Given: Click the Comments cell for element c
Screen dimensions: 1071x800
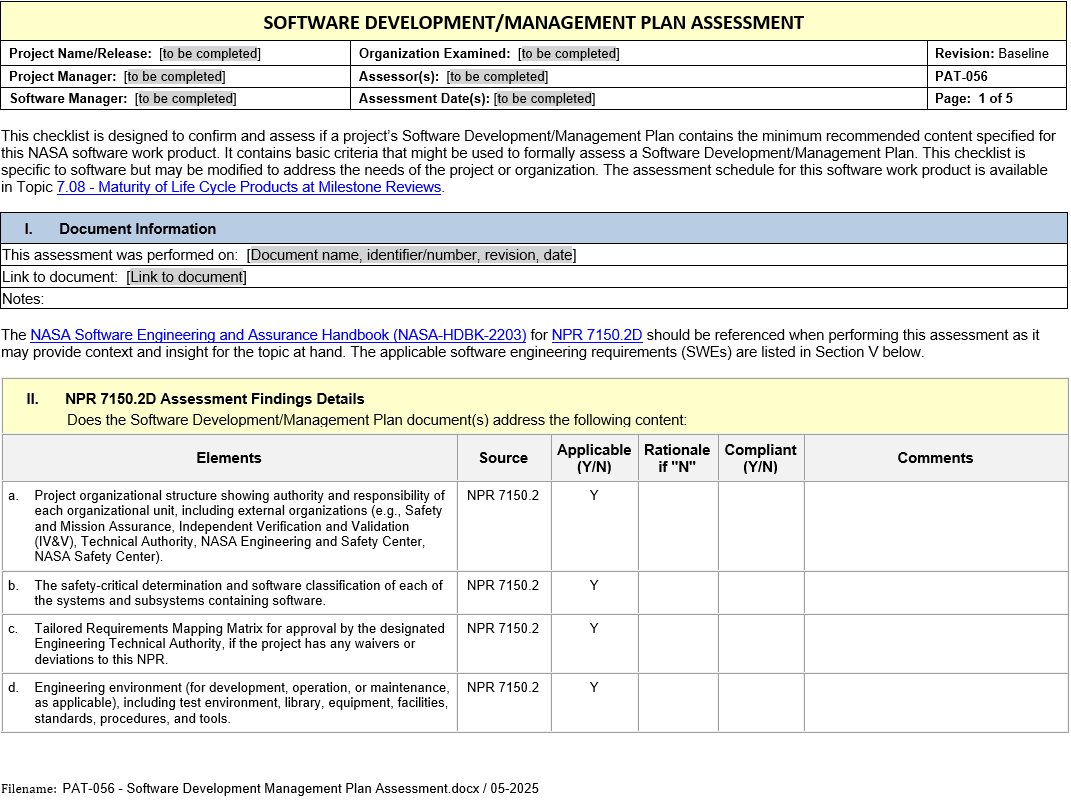Looking at the screenshot, I should tap(935, 643).
